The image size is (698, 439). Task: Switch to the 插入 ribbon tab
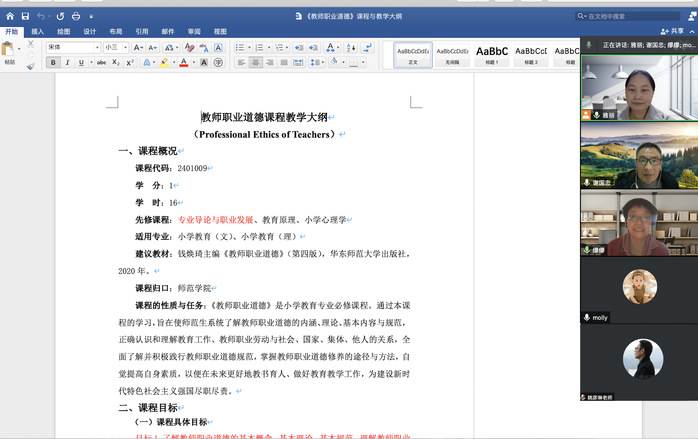37,31
